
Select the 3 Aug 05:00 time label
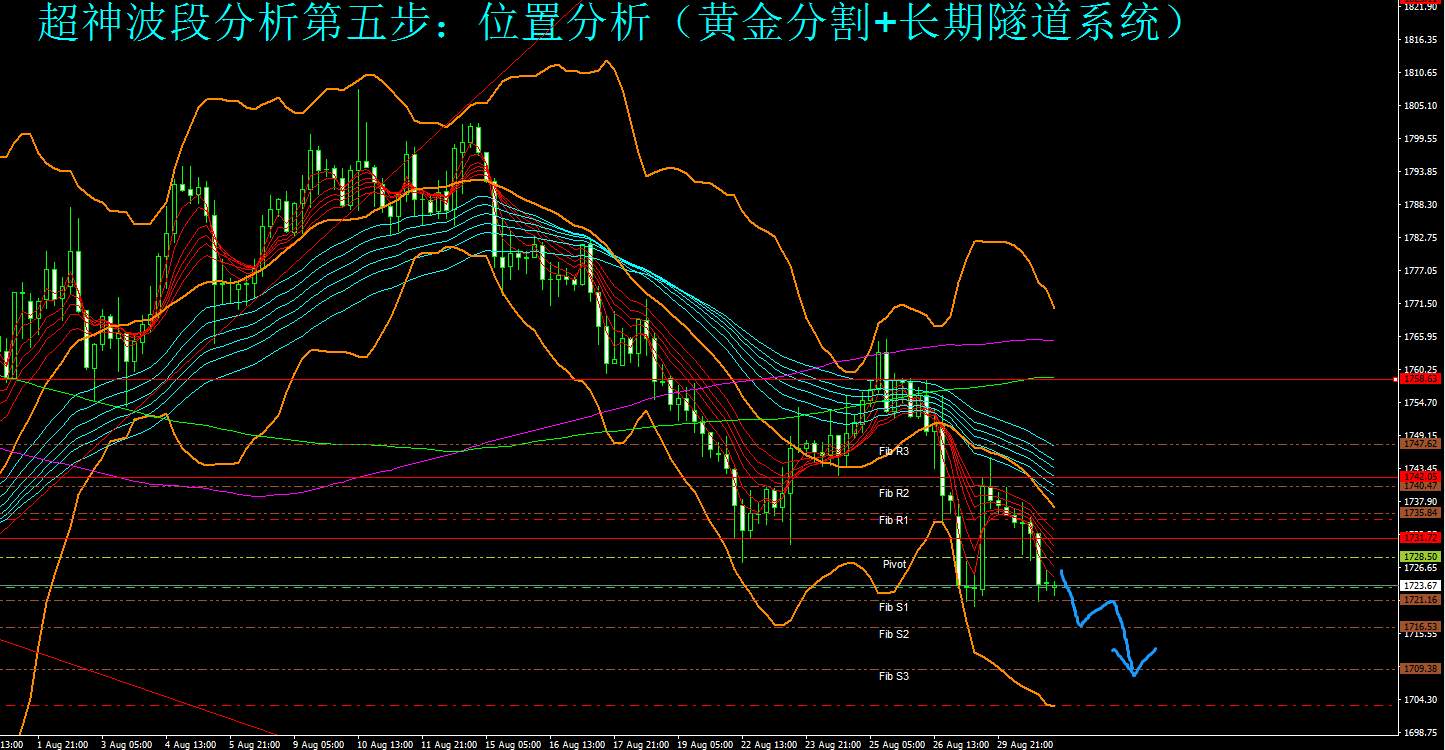point(126,744)
